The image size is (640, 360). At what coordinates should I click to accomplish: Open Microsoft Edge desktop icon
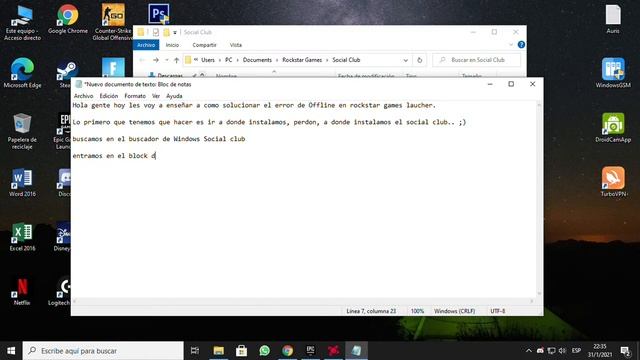(x=22, y=73)
